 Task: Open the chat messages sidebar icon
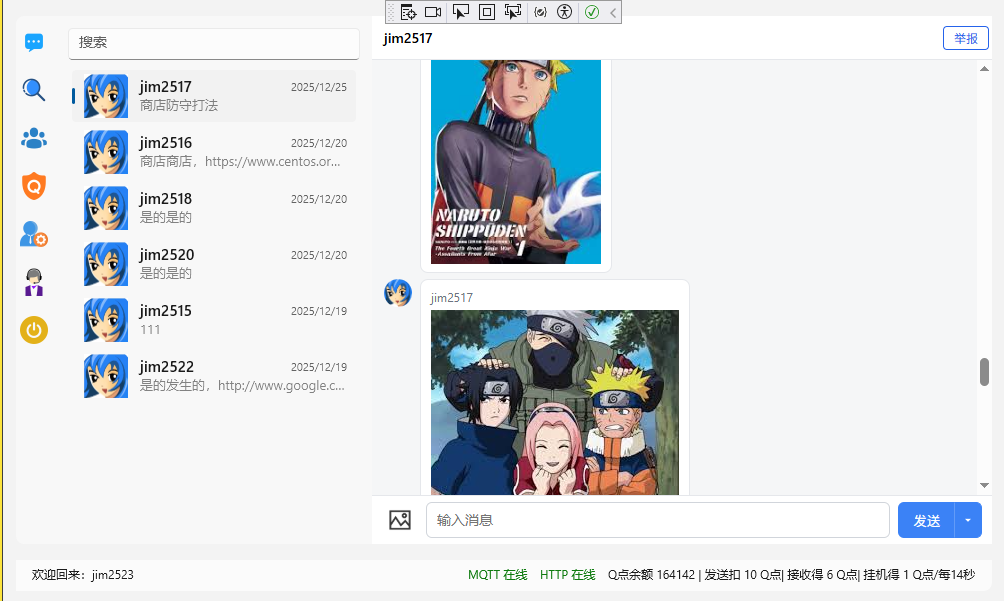click(34, 43)
